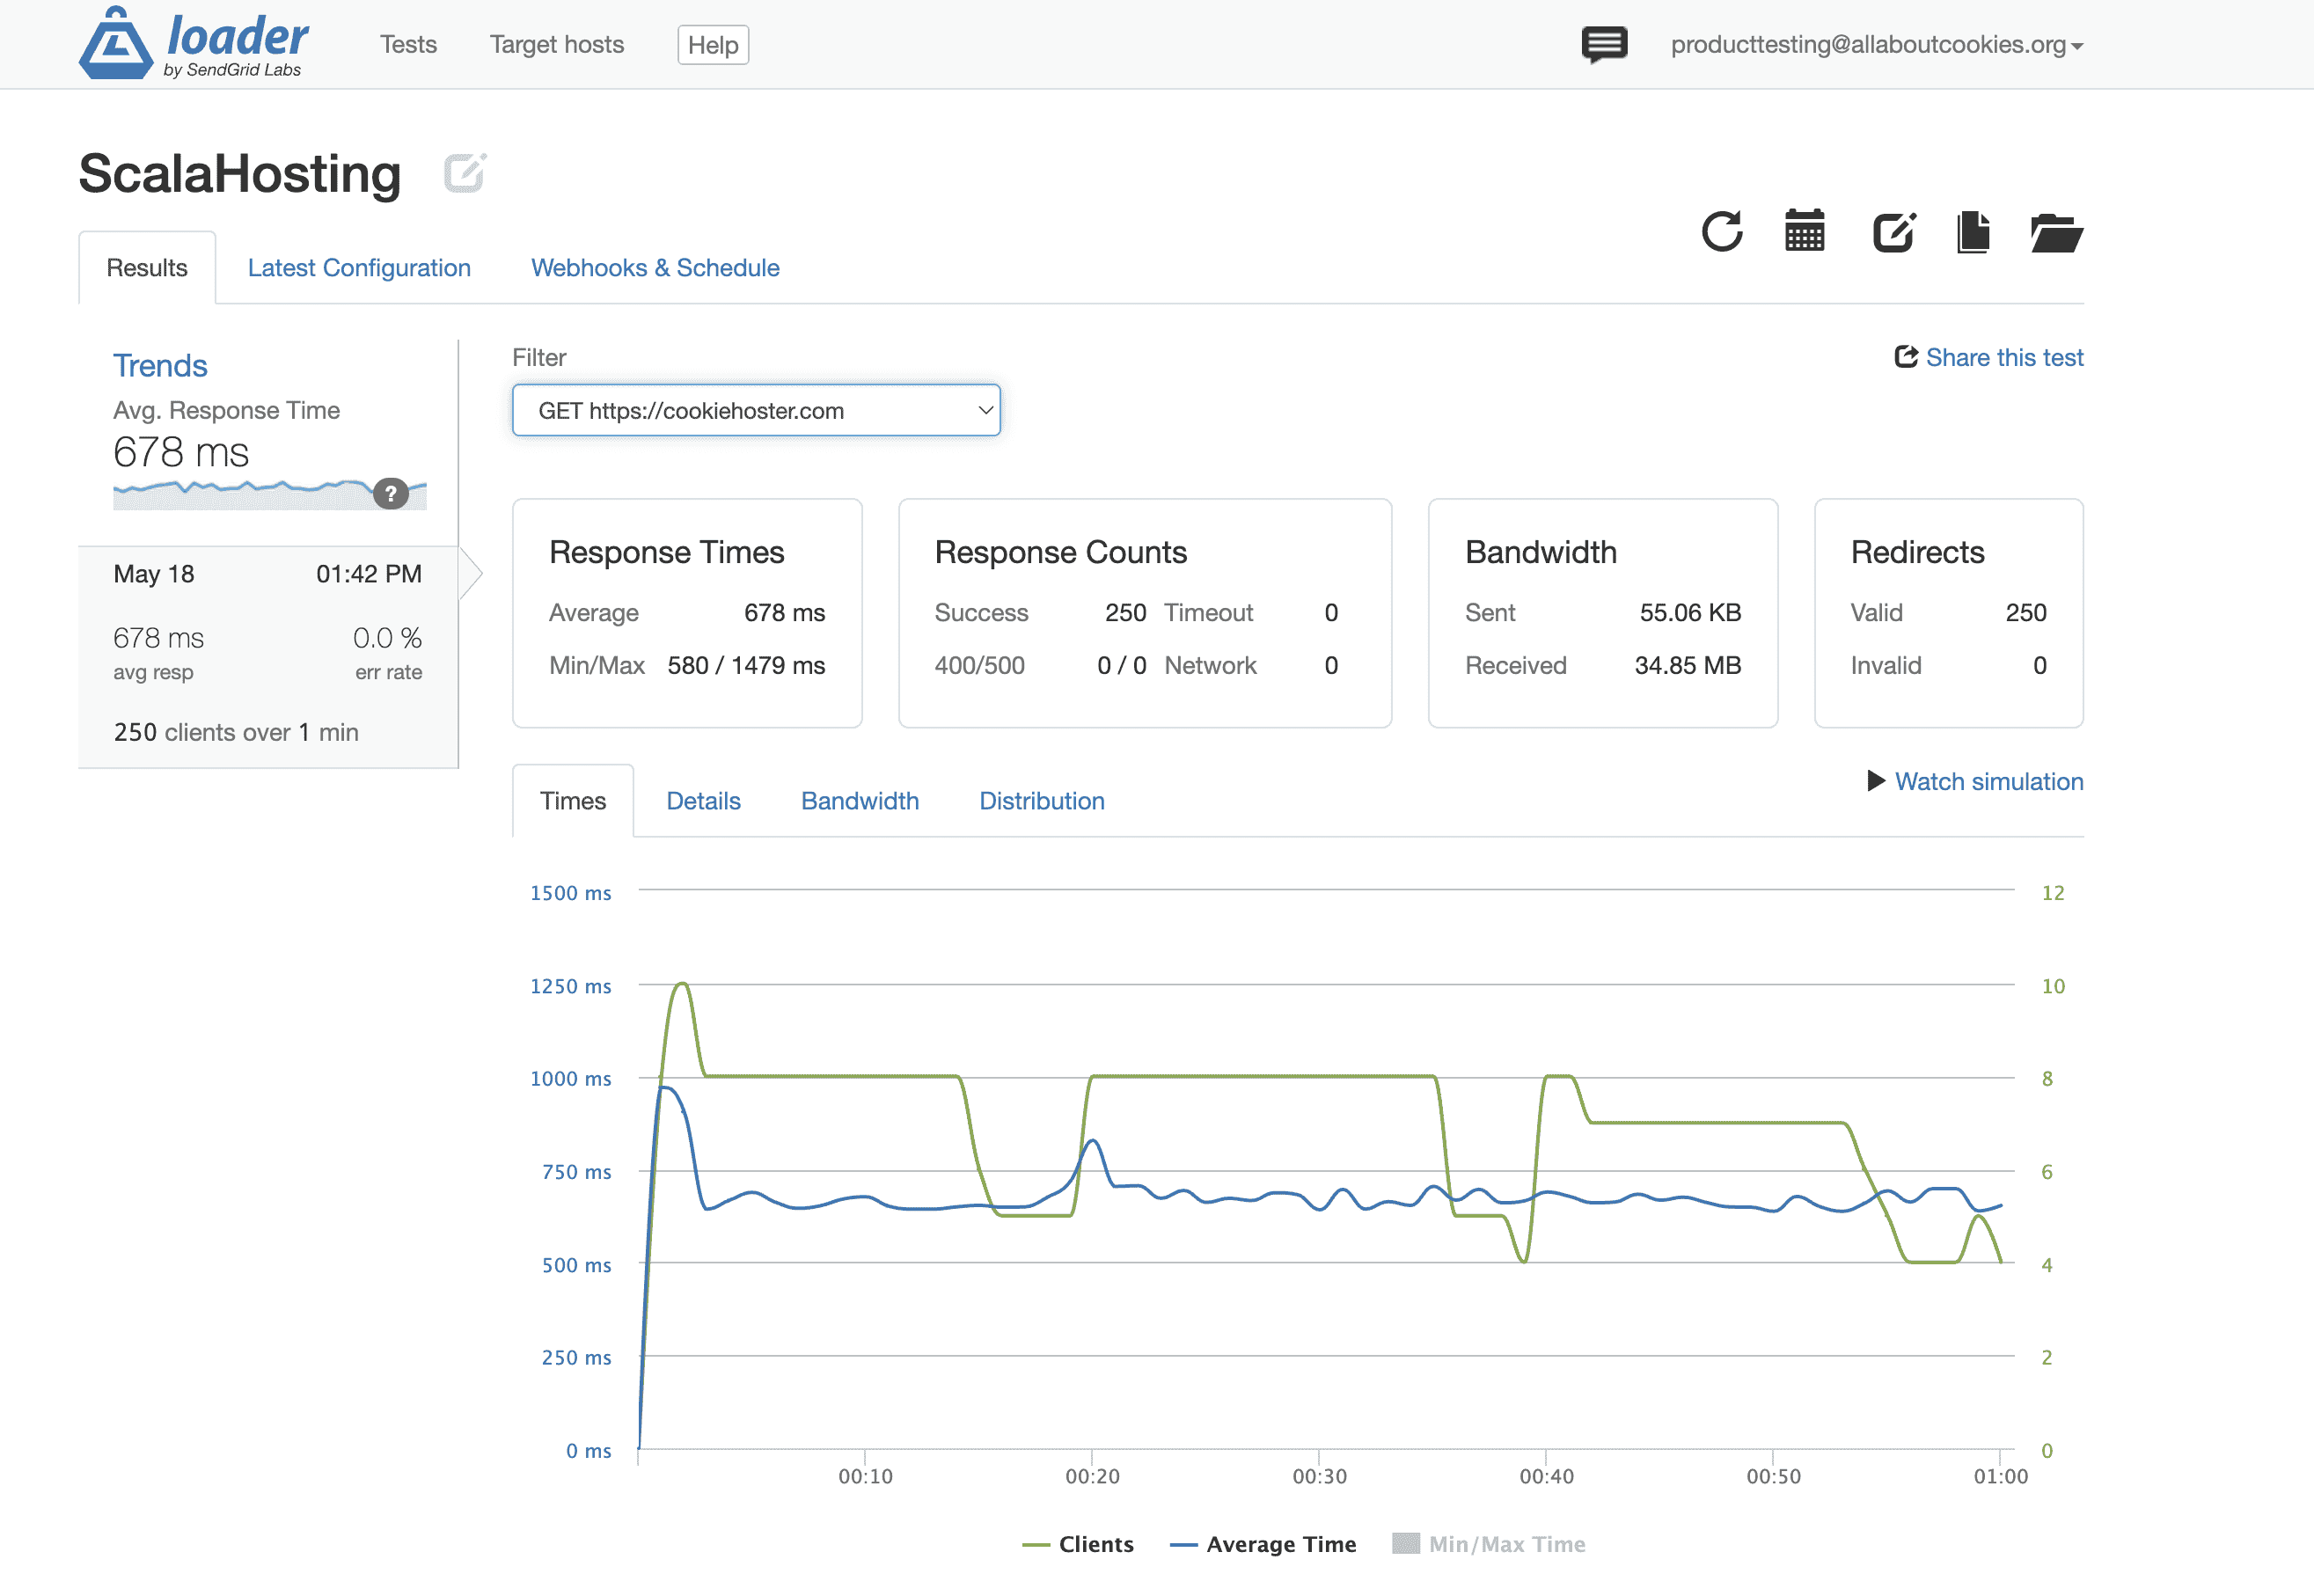
Task: Toggle the Clients legend series
Action: tap(1078, 1544)
